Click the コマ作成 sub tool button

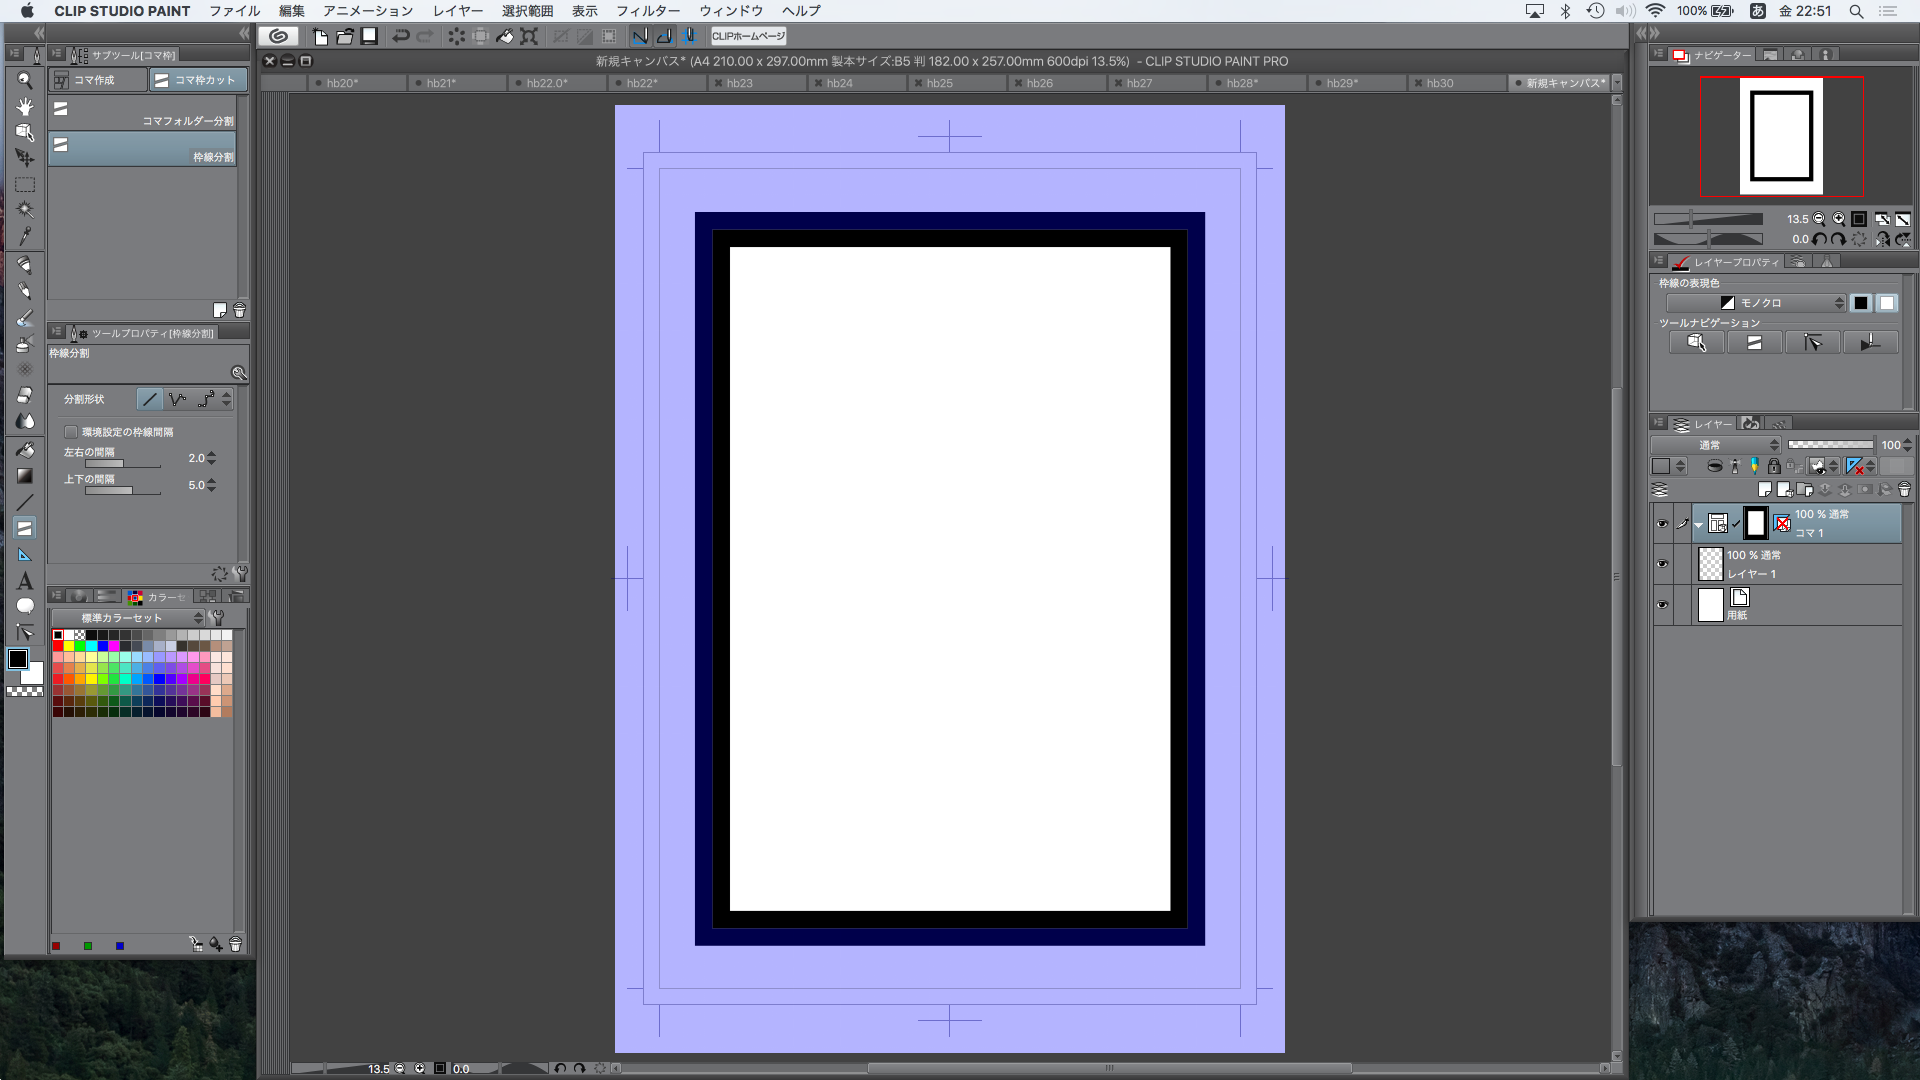pos(97,80)
